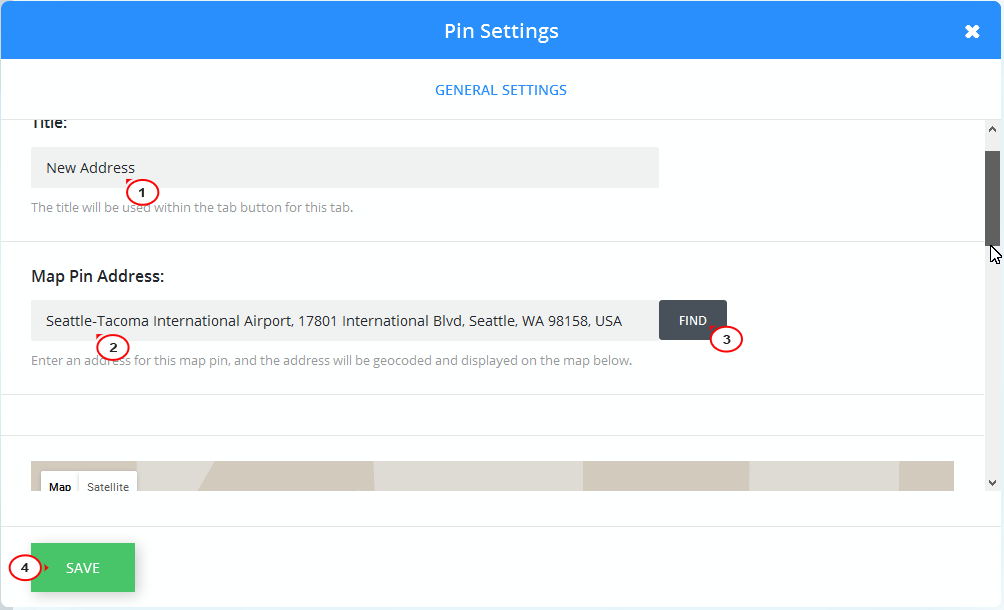The width and height of the screenshot is (1004, 610).
Task: Click the FIND button to geocode address
Action: point(693,320)
